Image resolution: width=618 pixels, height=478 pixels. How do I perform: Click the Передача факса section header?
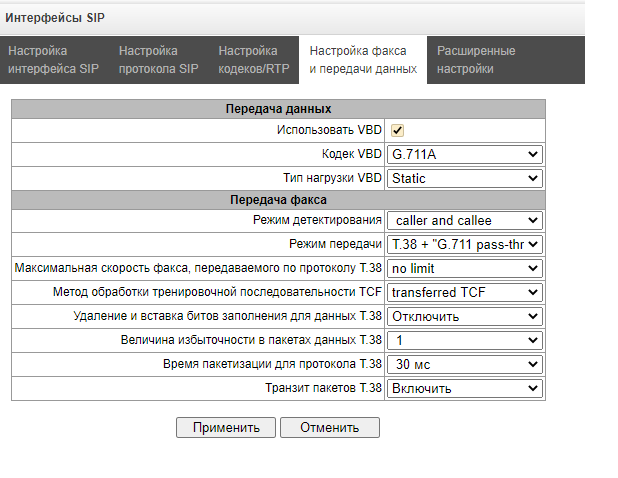click(278, 200)
